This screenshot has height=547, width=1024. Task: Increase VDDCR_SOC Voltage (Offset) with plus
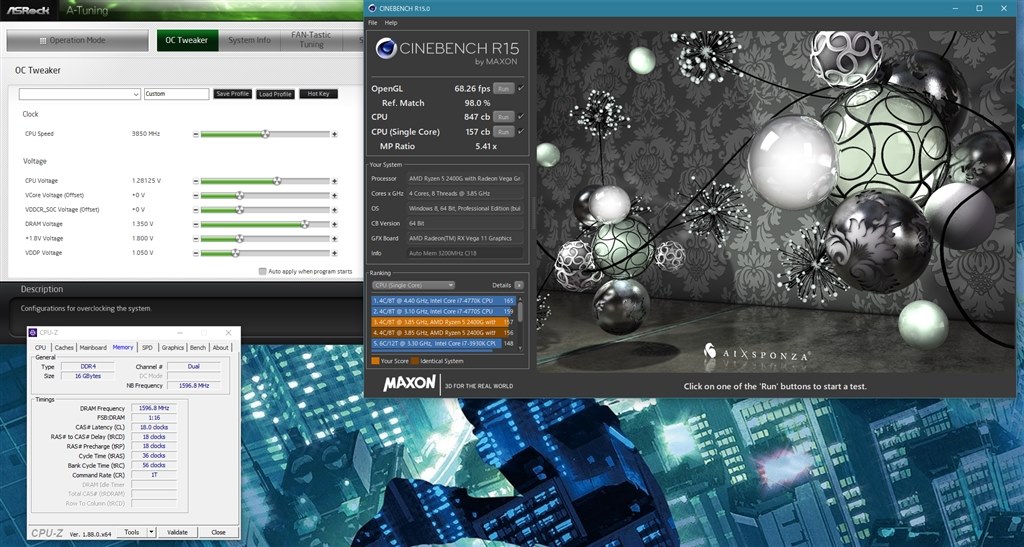334,210
